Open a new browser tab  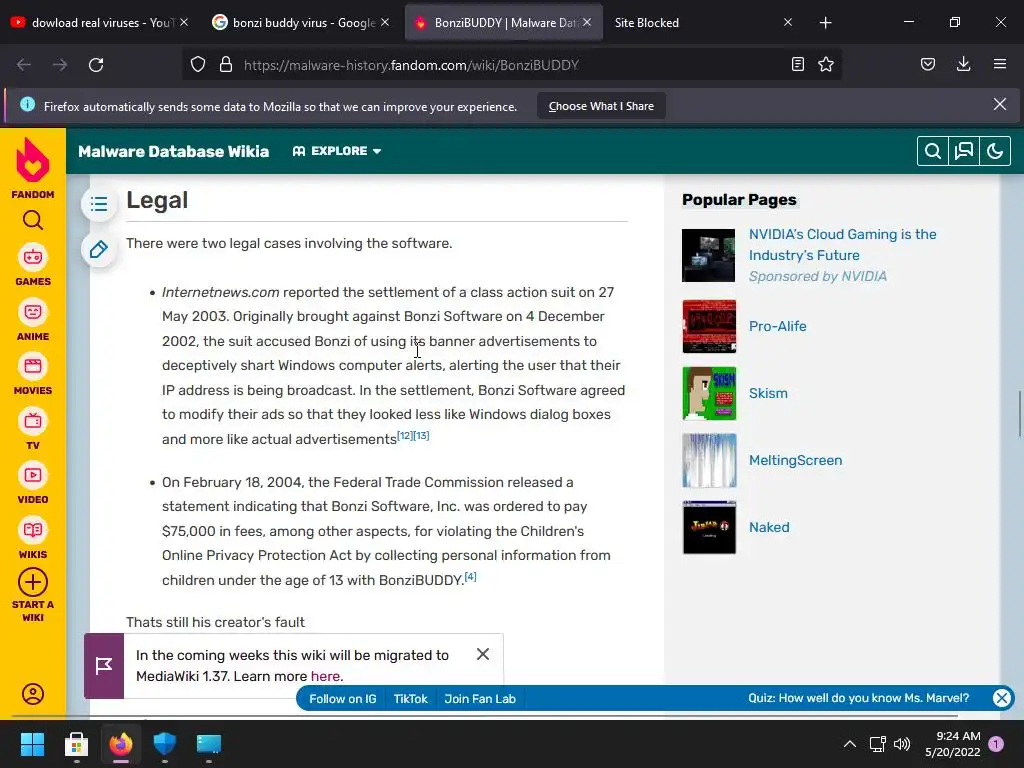[825, 23]
